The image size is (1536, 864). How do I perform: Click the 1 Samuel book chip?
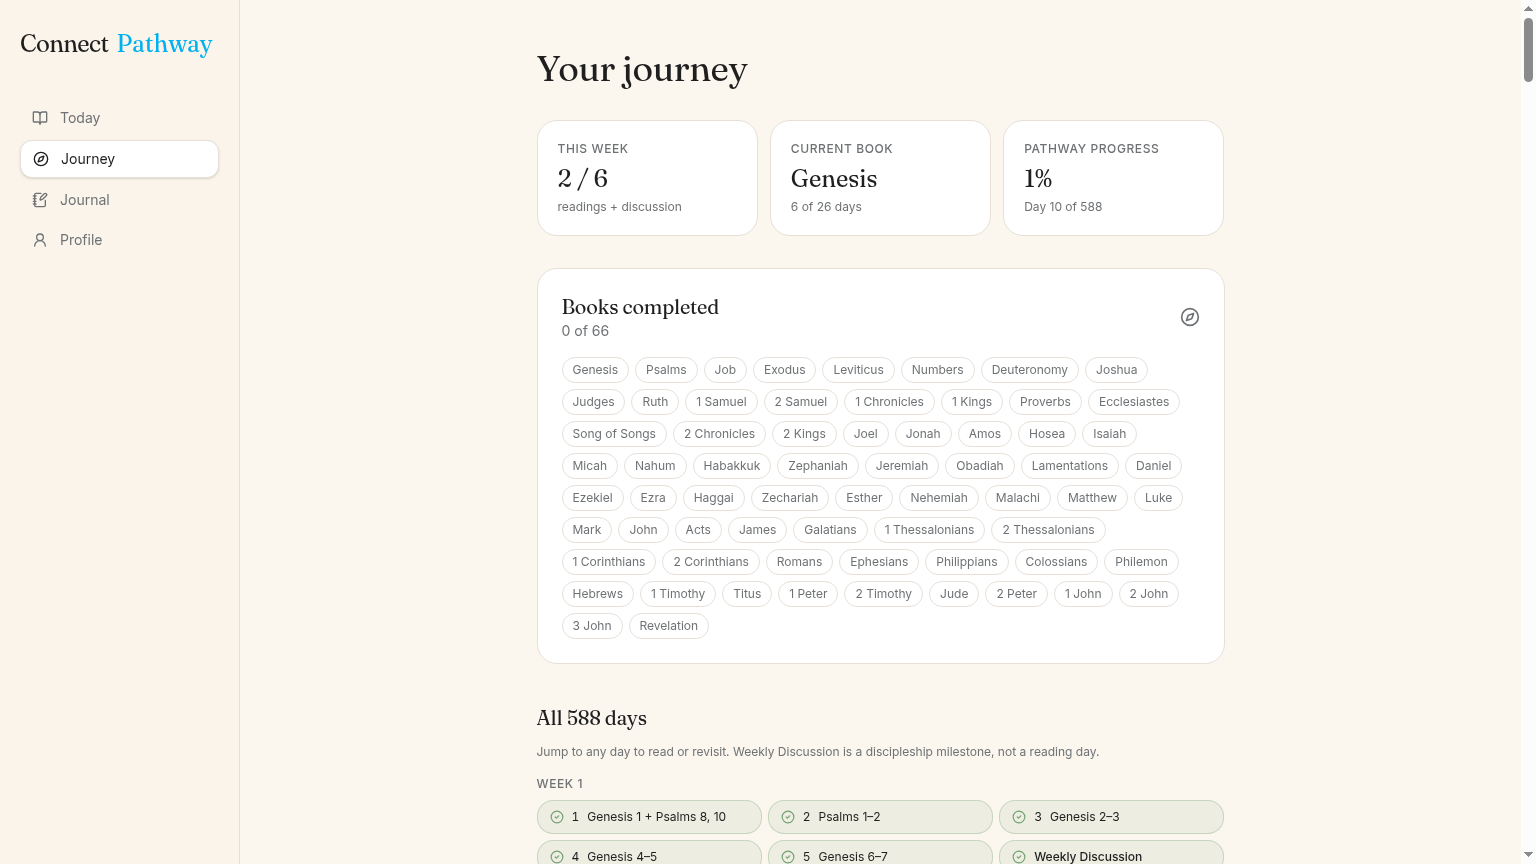[x=721, y=402]
